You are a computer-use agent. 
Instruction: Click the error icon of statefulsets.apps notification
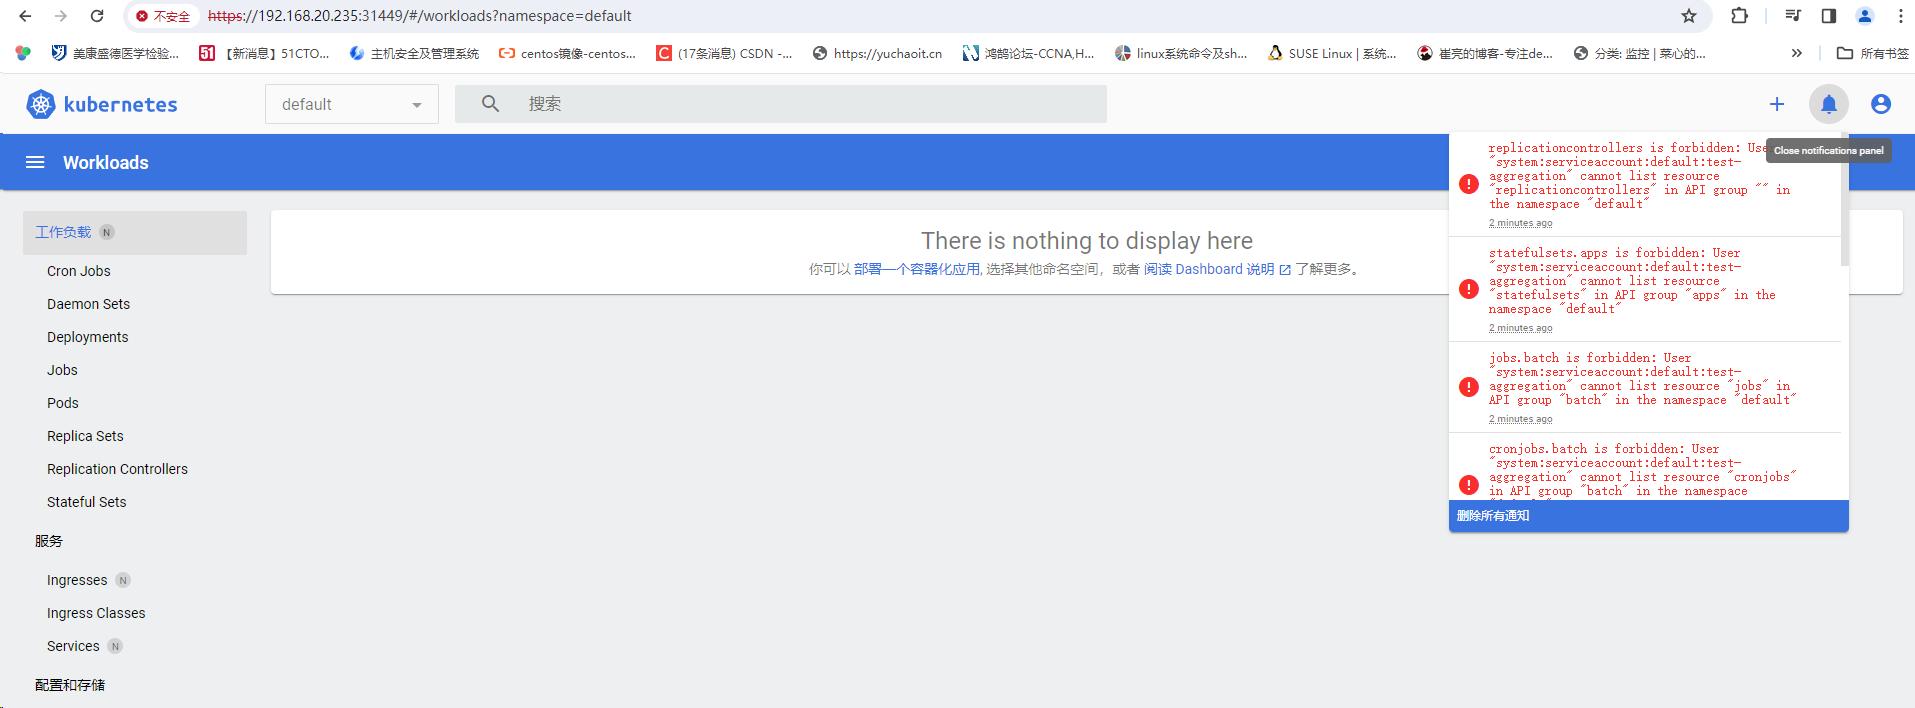point(1469,289)
